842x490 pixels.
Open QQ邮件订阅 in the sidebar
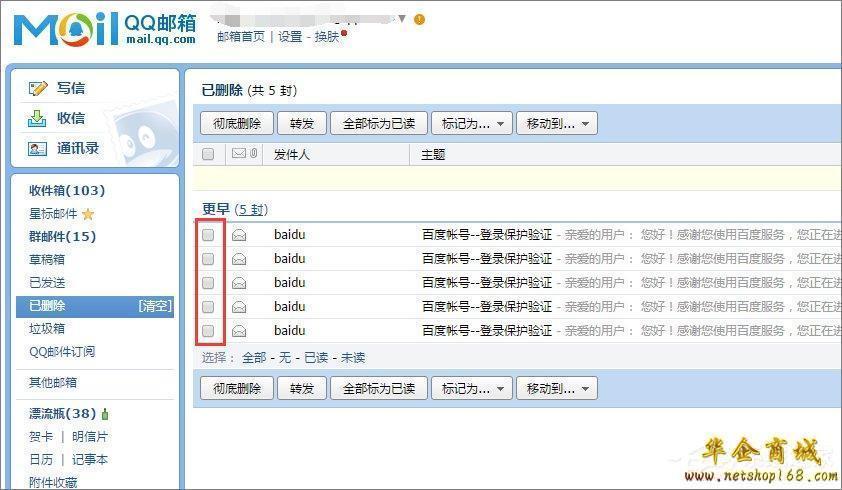pos(62,352)
